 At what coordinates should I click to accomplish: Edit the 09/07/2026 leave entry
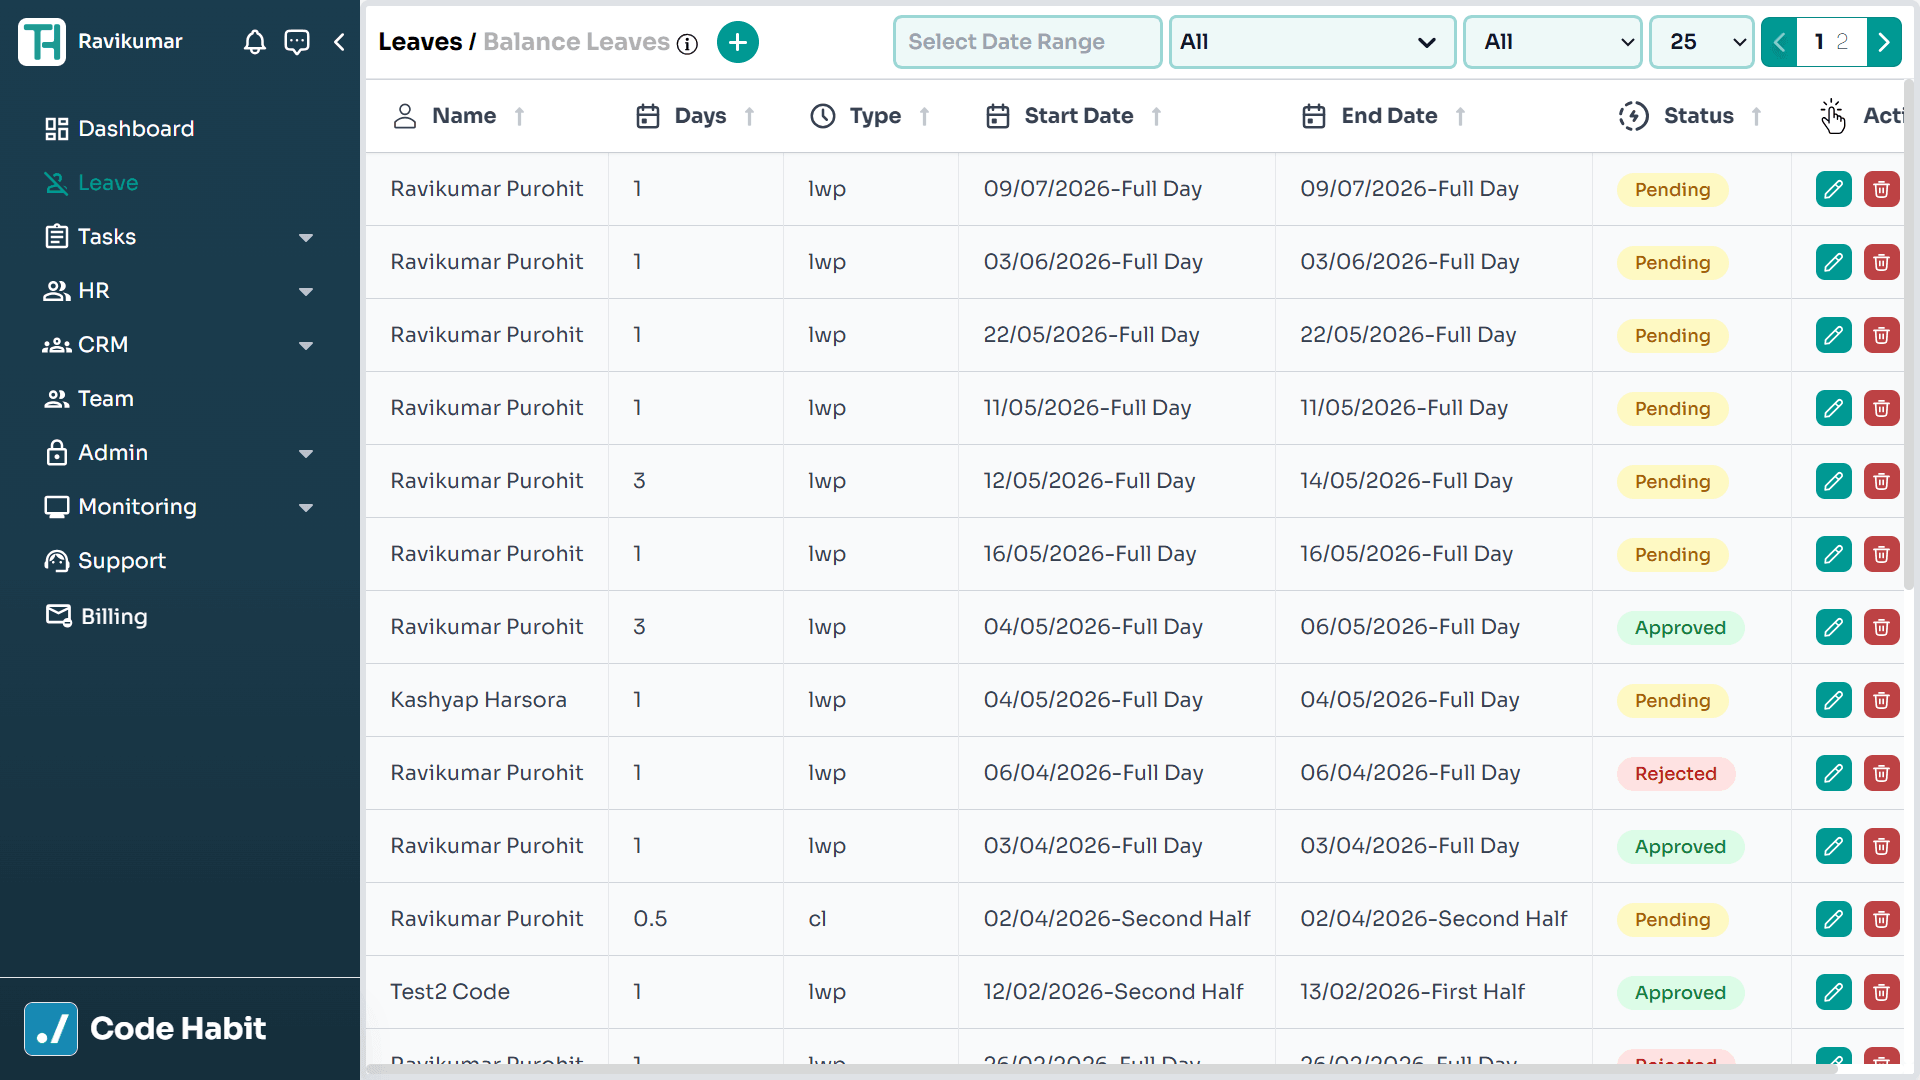[1834, 189]
